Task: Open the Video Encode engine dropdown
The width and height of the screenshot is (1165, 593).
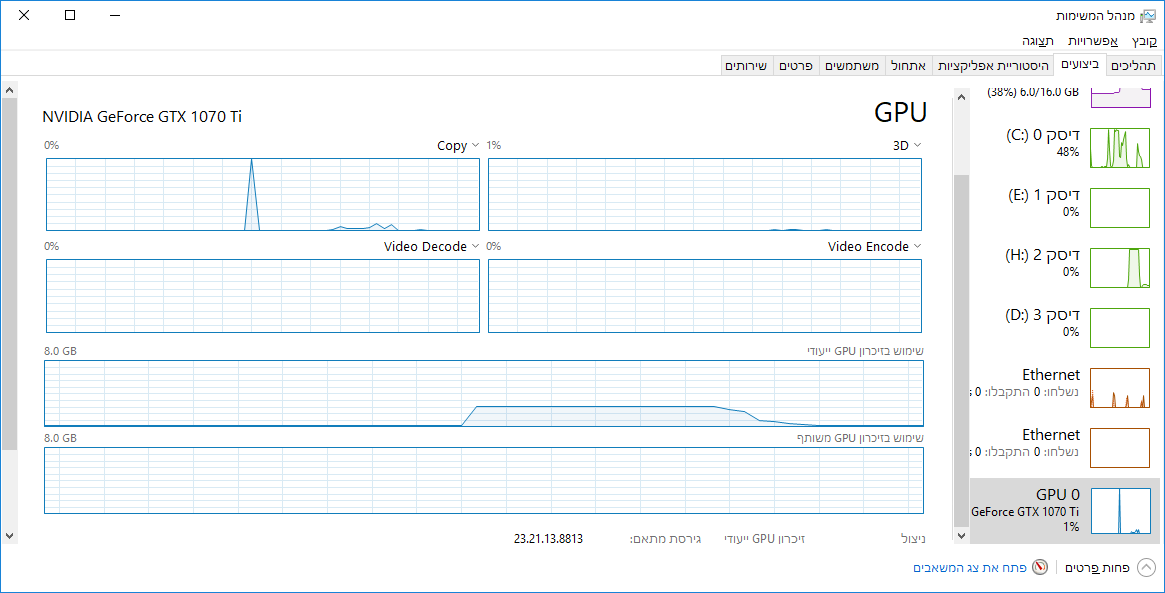Action: tap(916, 246)
